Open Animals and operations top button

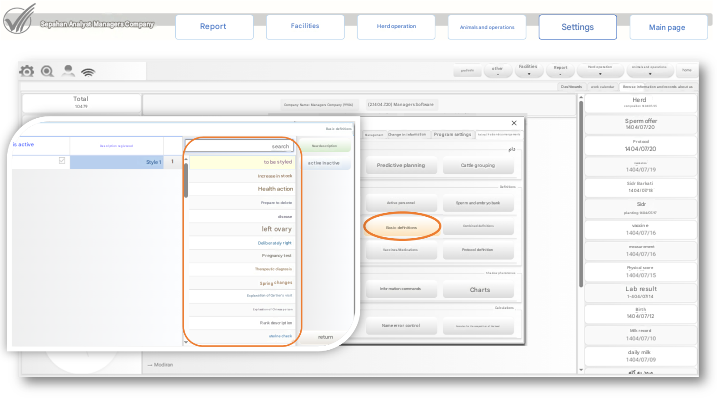pos(487,27)
